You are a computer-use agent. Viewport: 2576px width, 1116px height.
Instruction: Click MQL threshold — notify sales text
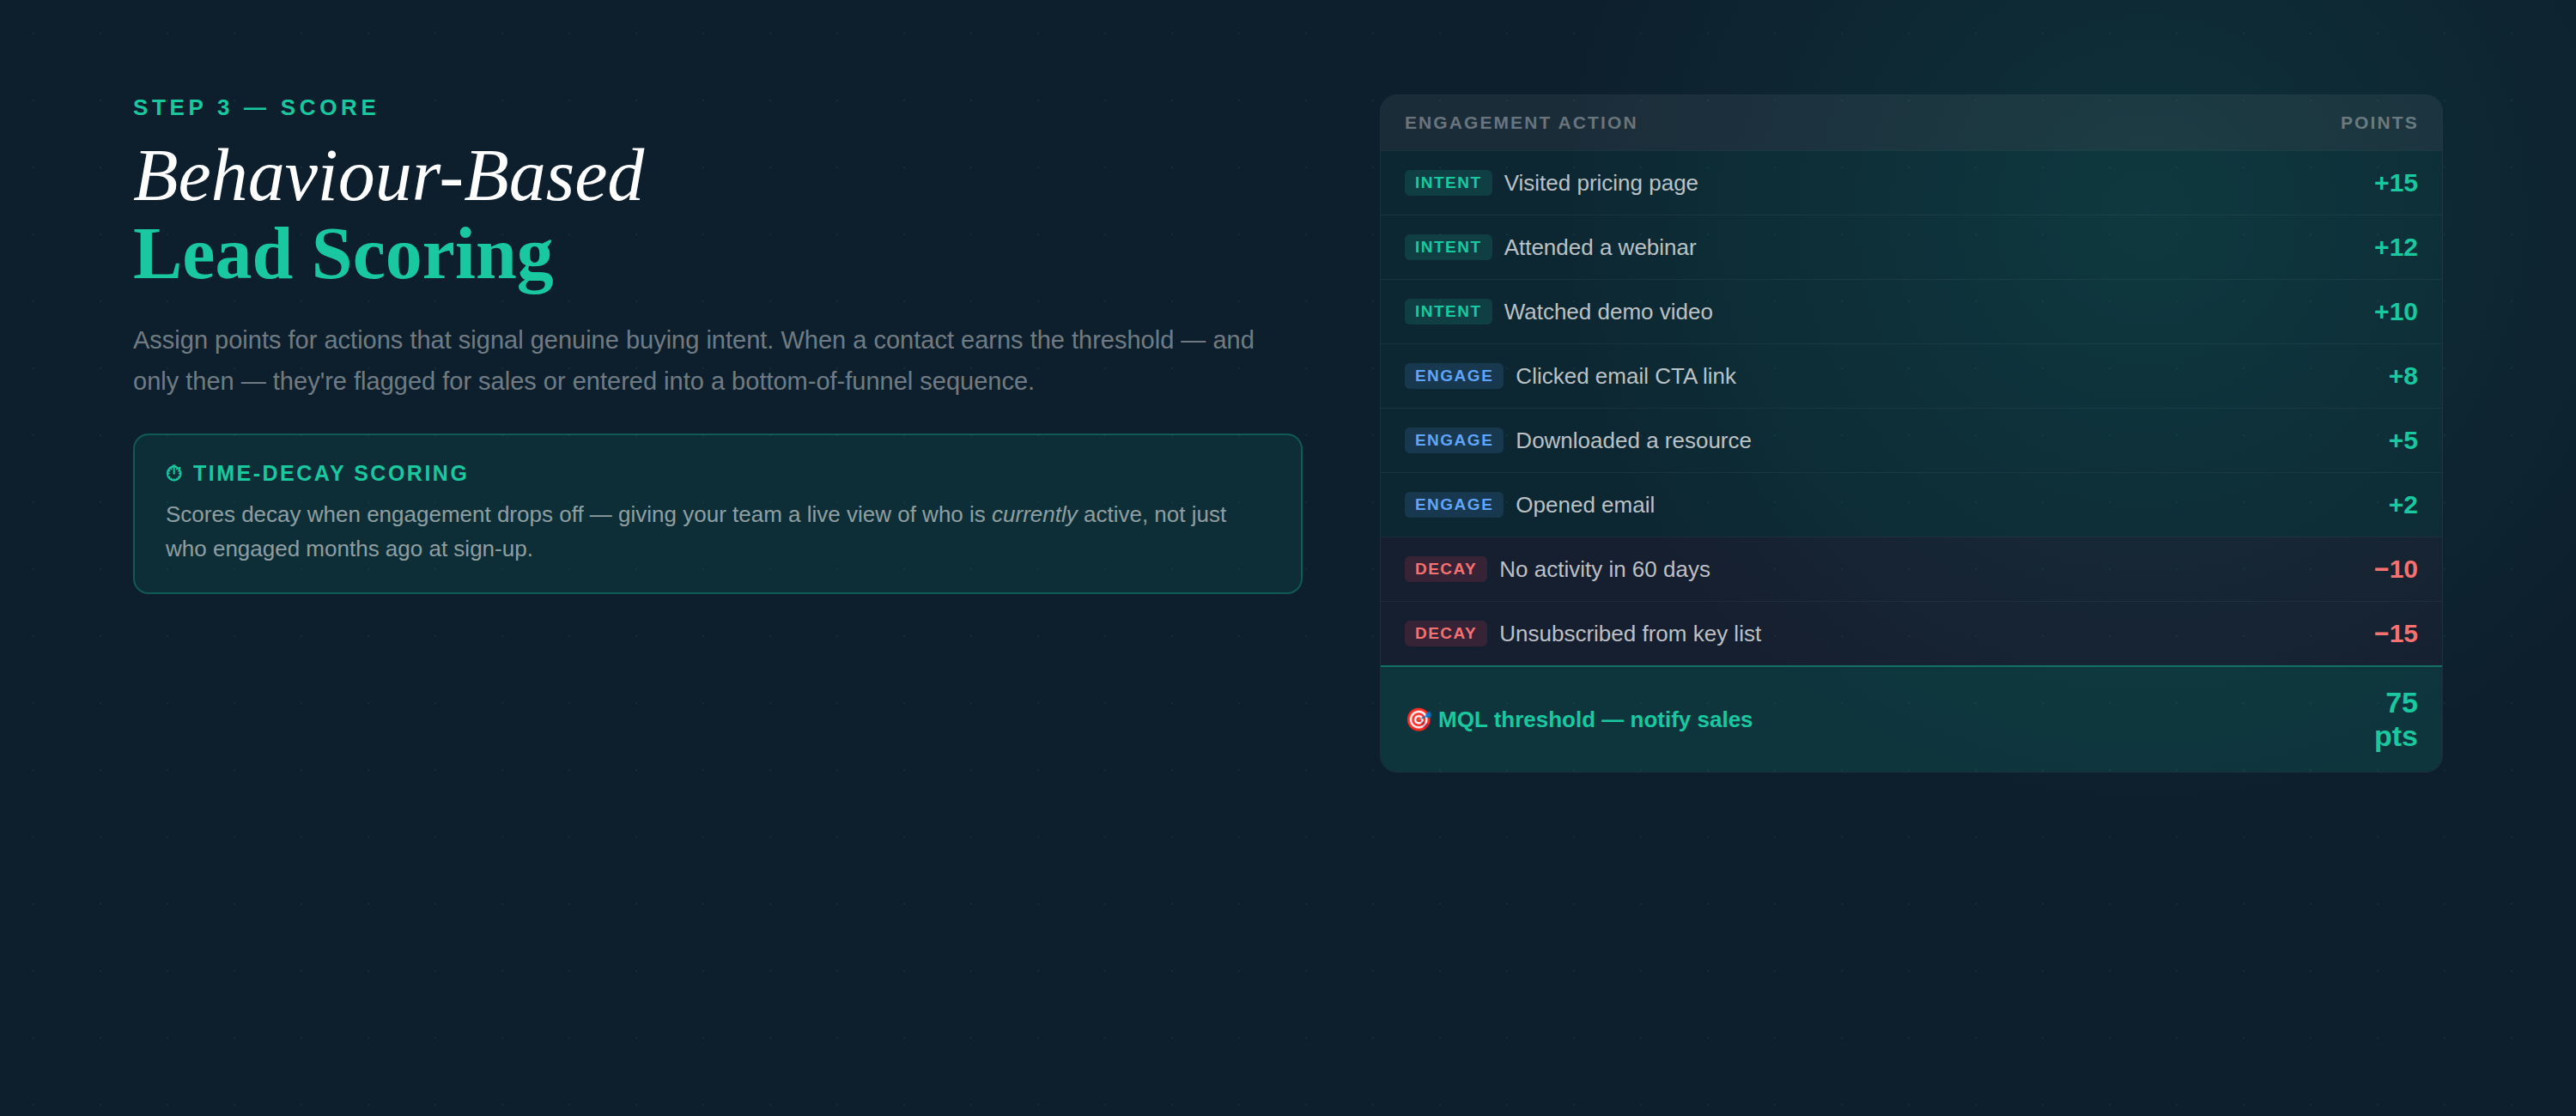point(1594,719)
